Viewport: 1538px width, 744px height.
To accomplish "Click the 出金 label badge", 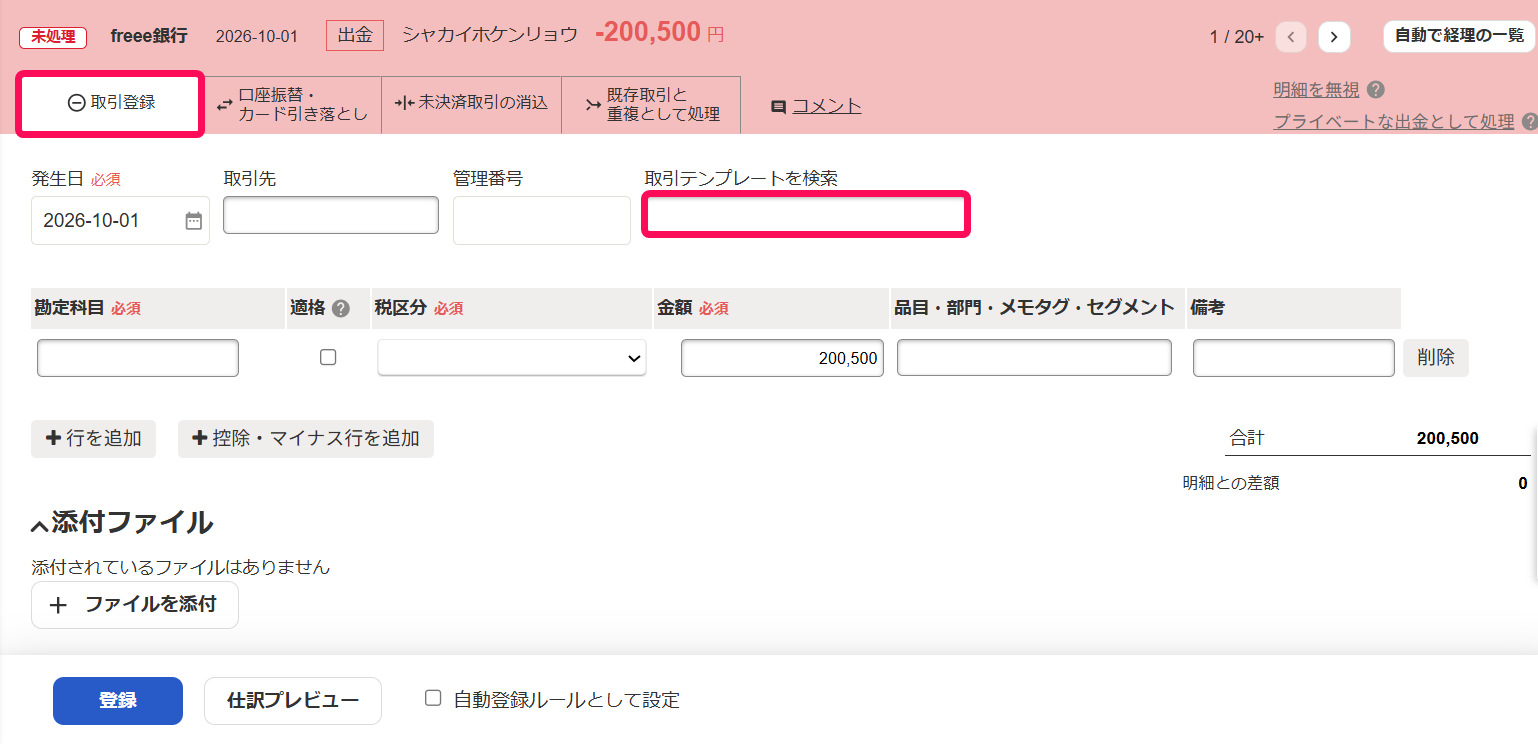I will point(355,35).
